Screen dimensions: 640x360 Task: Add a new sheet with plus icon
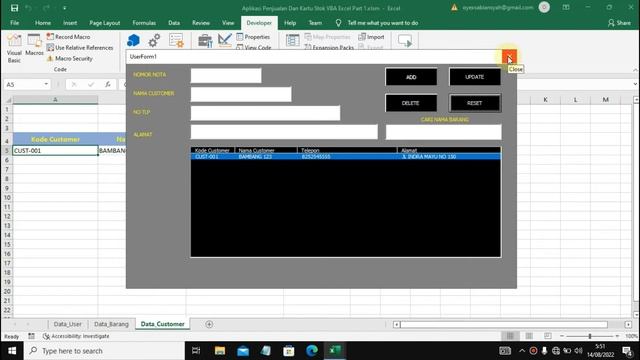point(209,324)
